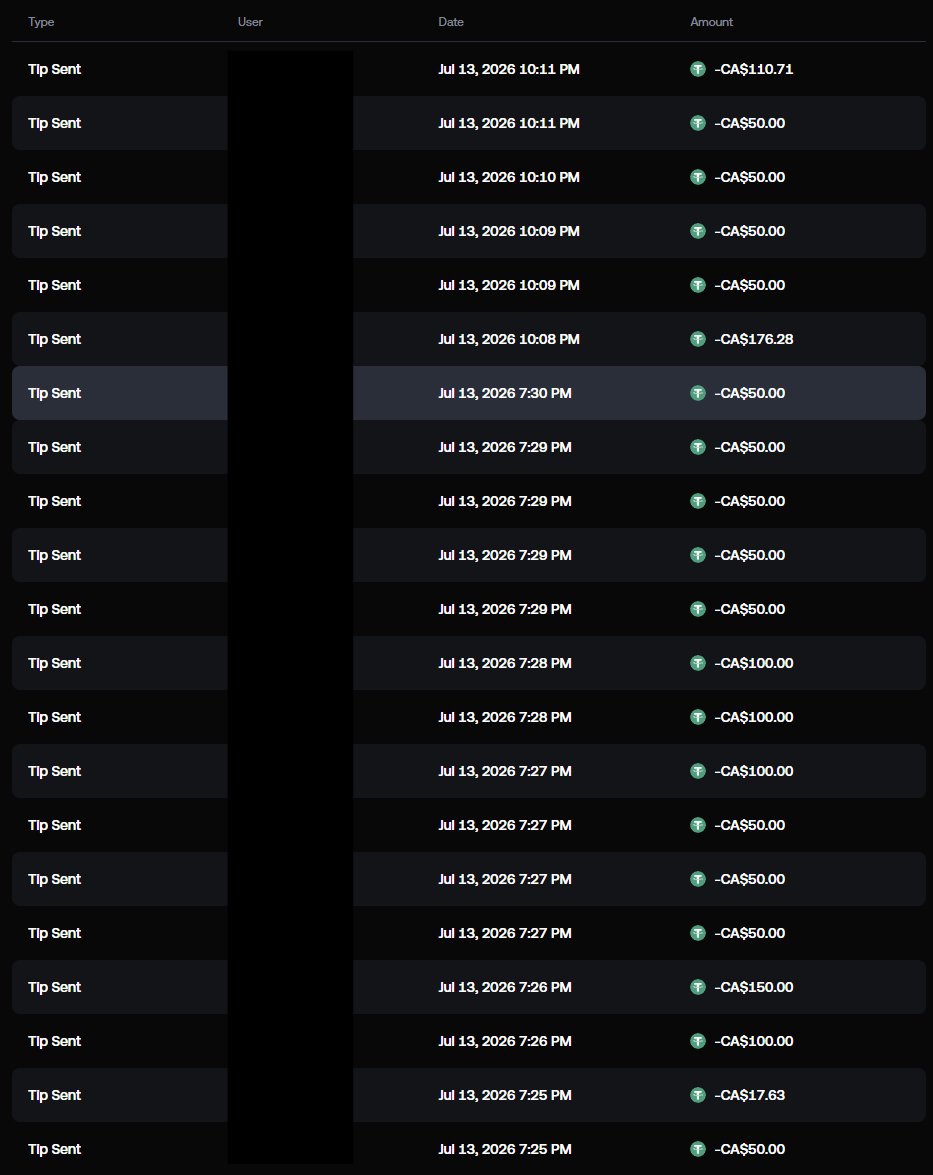The width and height of the screenshot is (933, 1175).
Task: Click Tether icon beside -CA$150.00
Action: click(x=698, y=987)
